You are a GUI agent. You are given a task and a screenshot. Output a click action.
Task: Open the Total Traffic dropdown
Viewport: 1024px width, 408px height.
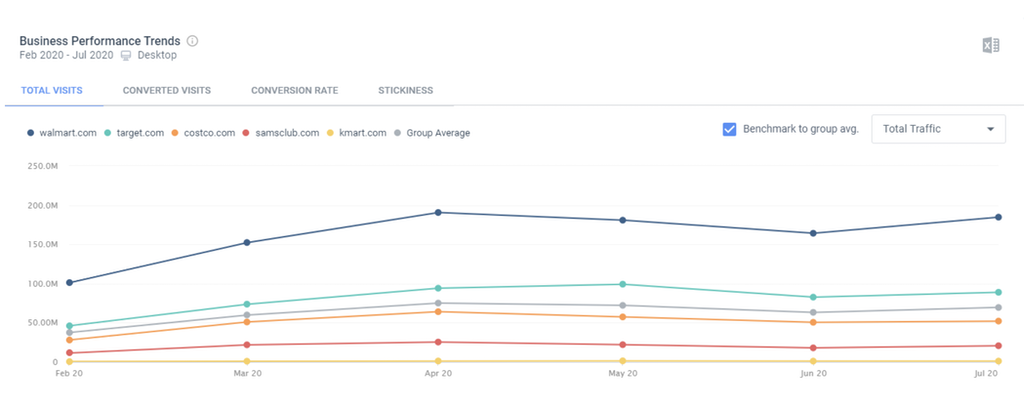tap(938, 128)
